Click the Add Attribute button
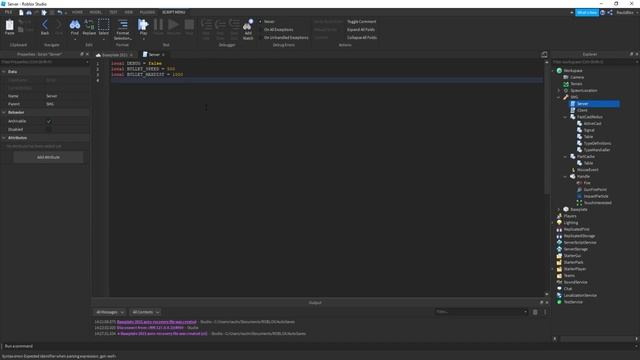640x360 pixels. [48, 157]
